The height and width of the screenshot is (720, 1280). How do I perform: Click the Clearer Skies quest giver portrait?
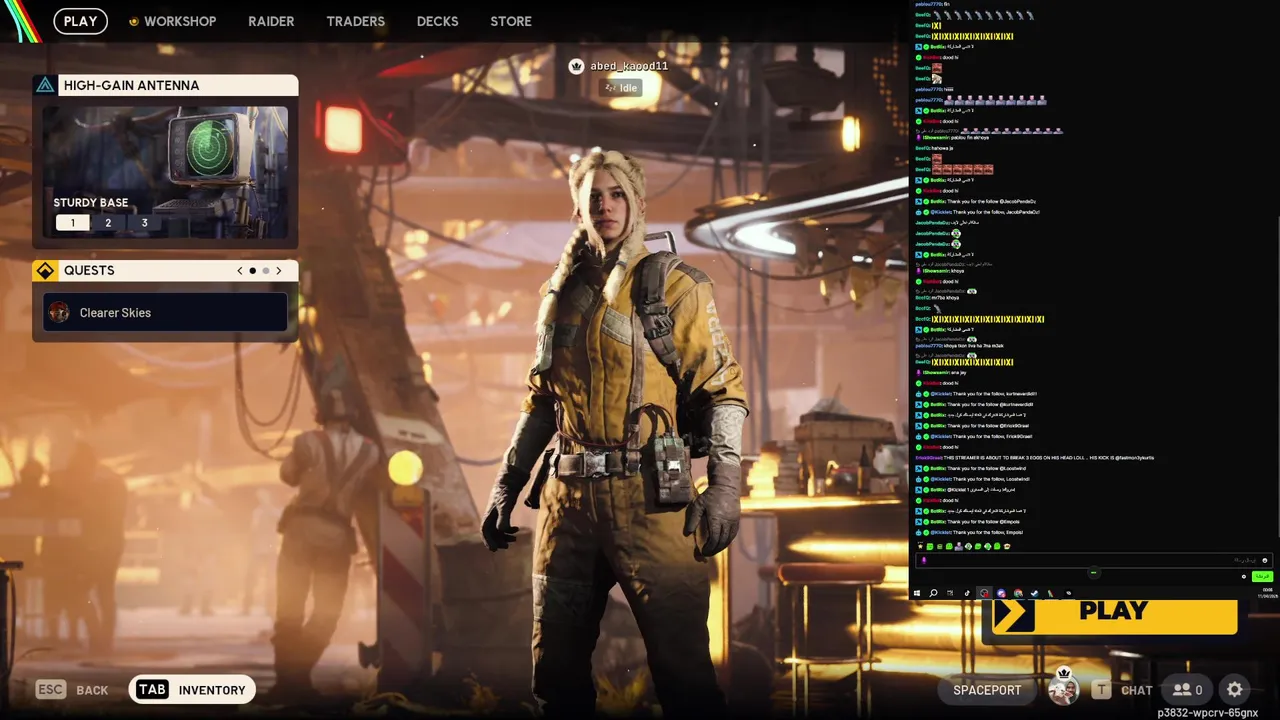pyautogui.click(x=59, y=313)
